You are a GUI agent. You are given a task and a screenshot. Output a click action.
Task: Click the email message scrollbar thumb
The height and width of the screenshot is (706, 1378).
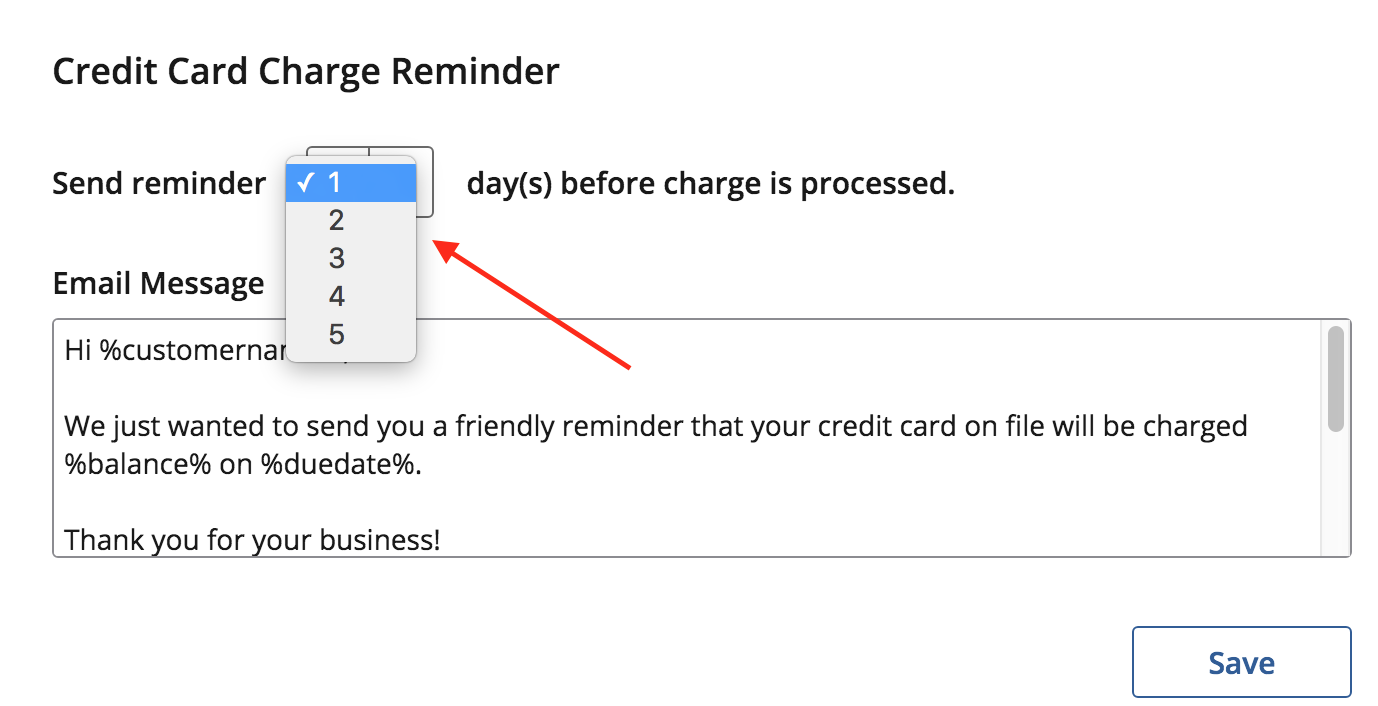(x=1336, y=379)
